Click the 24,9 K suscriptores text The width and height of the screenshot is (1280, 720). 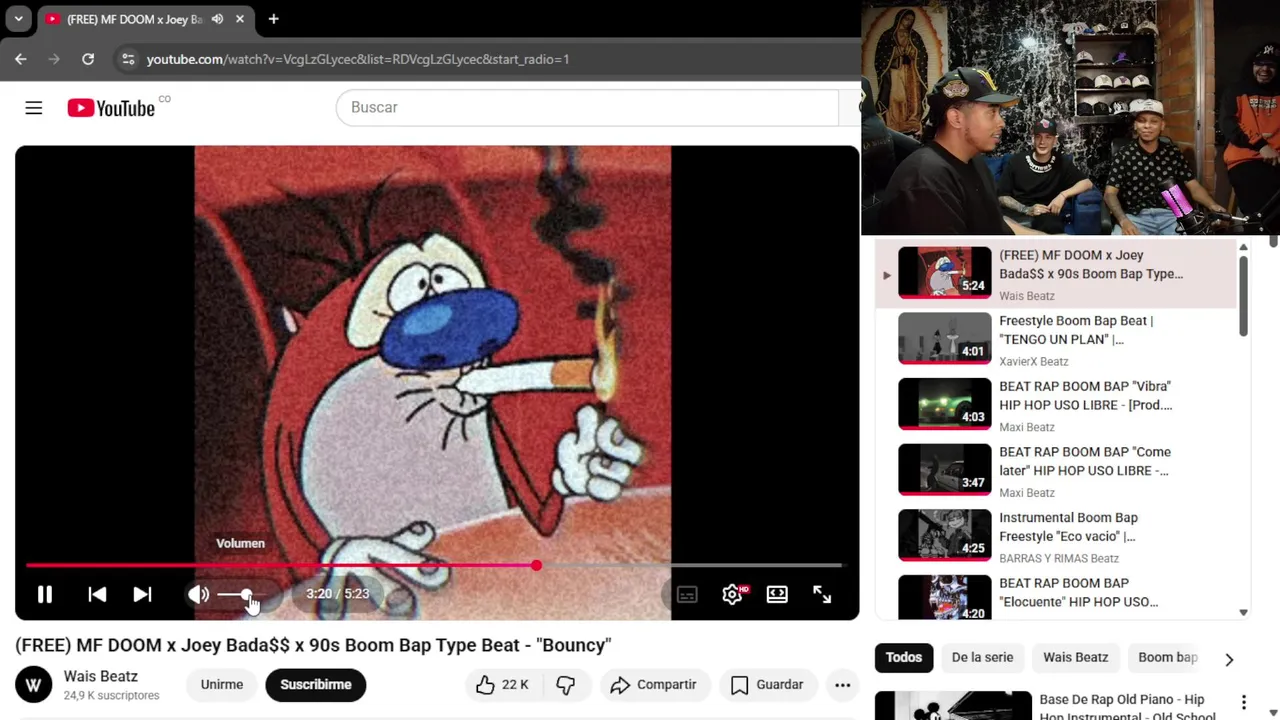click(x=111, y=695)
